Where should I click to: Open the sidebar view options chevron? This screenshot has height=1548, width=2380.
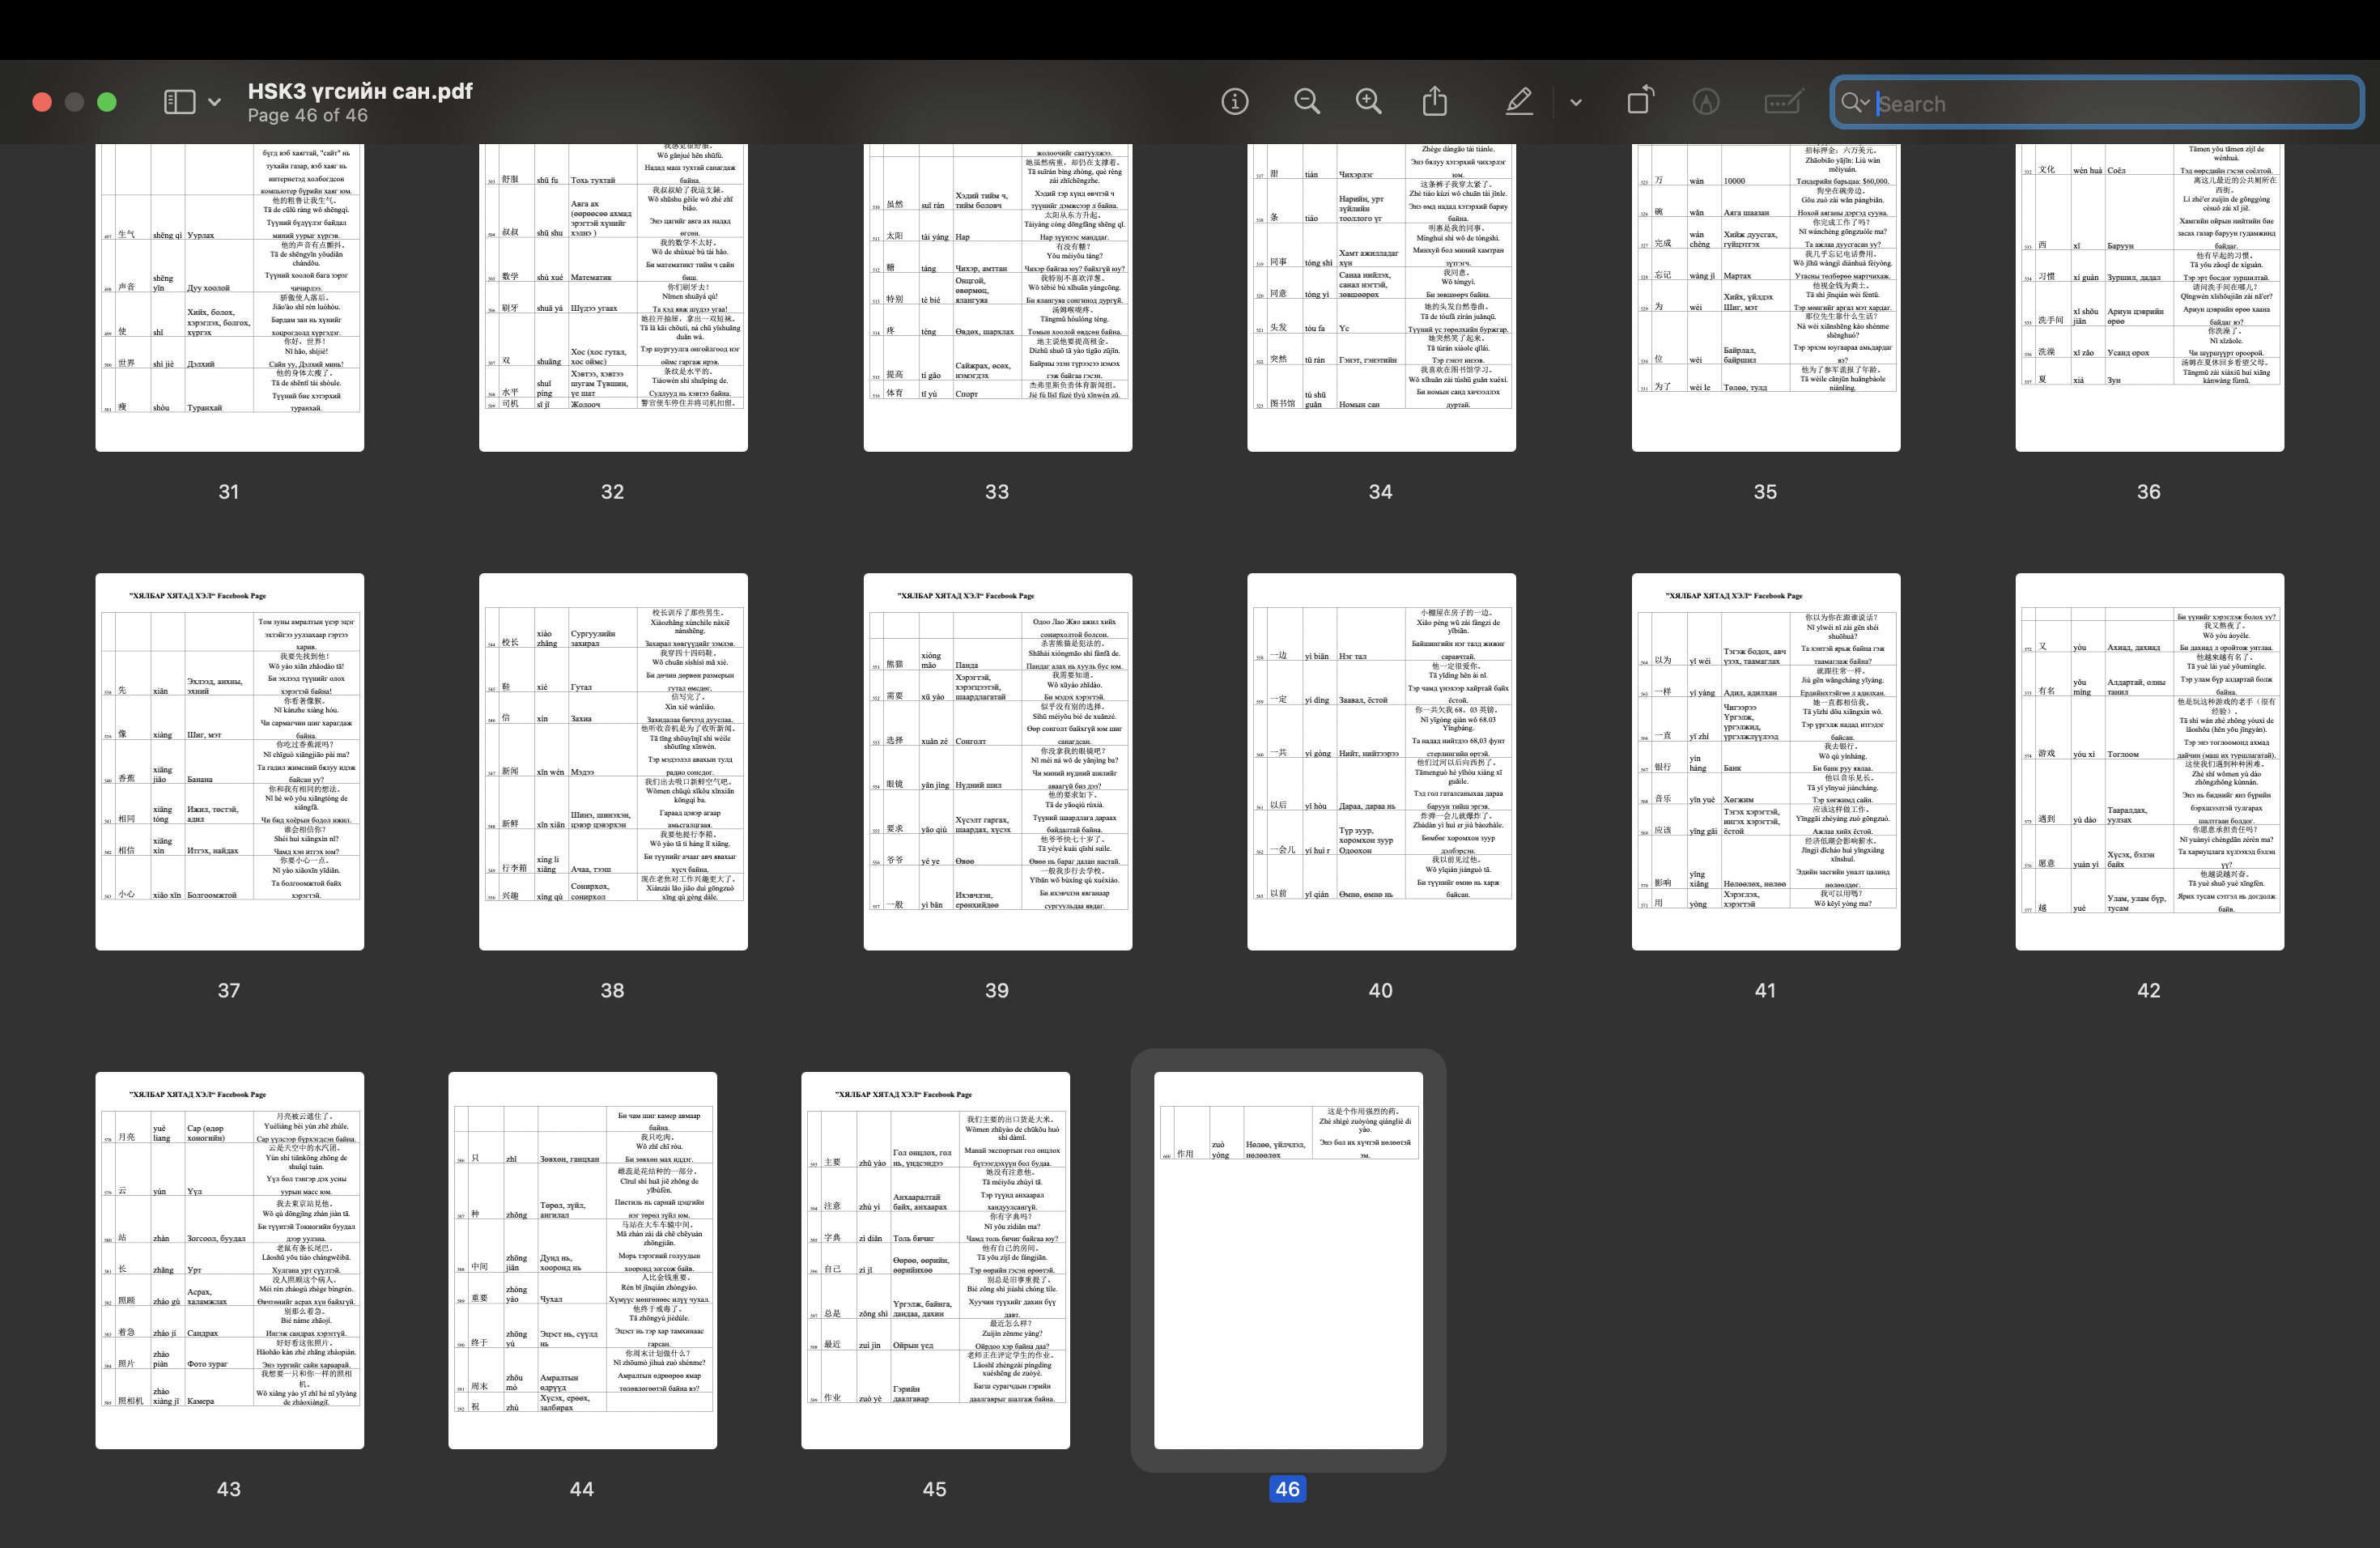[x=214, y=102]
